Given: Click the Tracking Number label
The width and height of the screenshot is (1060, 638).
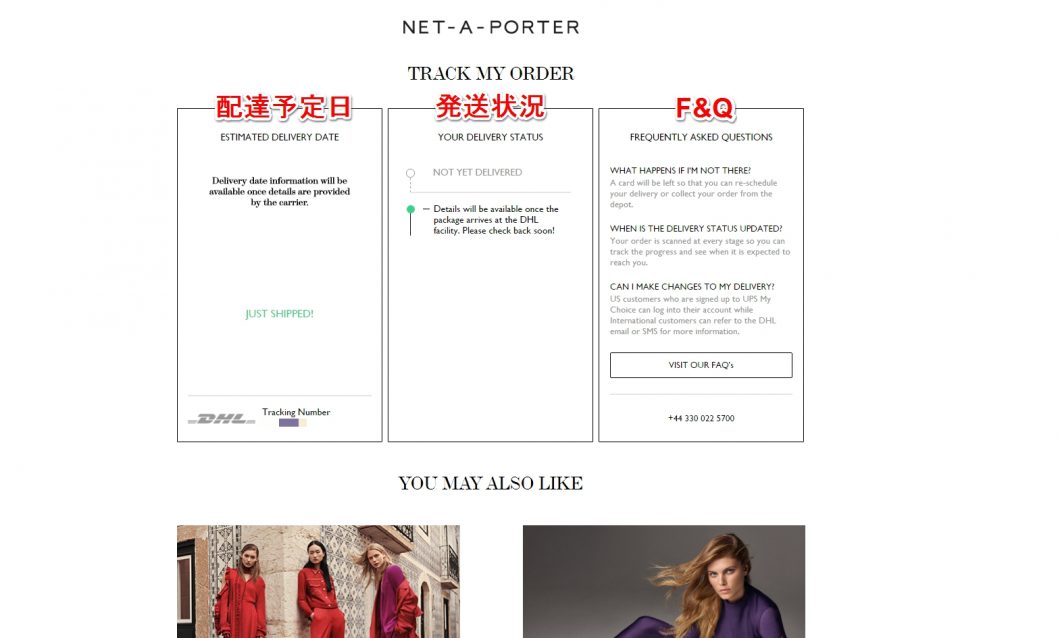Looking at the screenshot, I should click(296, 412).
